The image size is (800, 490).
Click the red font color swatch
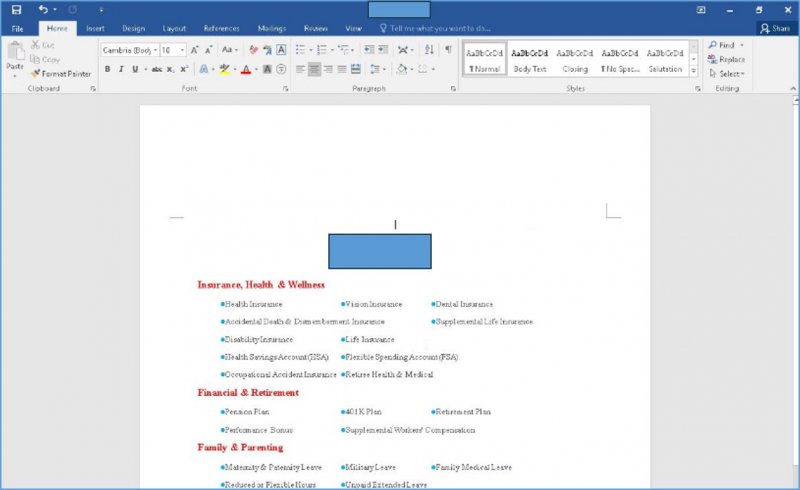coord(245,69)
